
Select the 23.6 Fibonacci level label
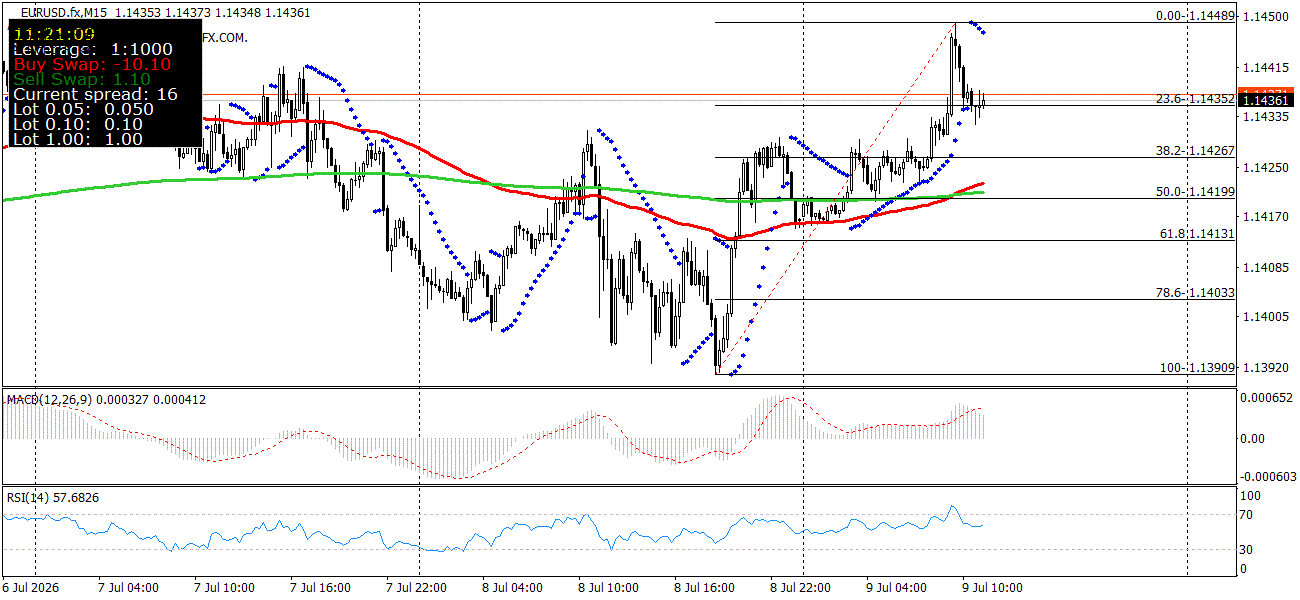1194,99
